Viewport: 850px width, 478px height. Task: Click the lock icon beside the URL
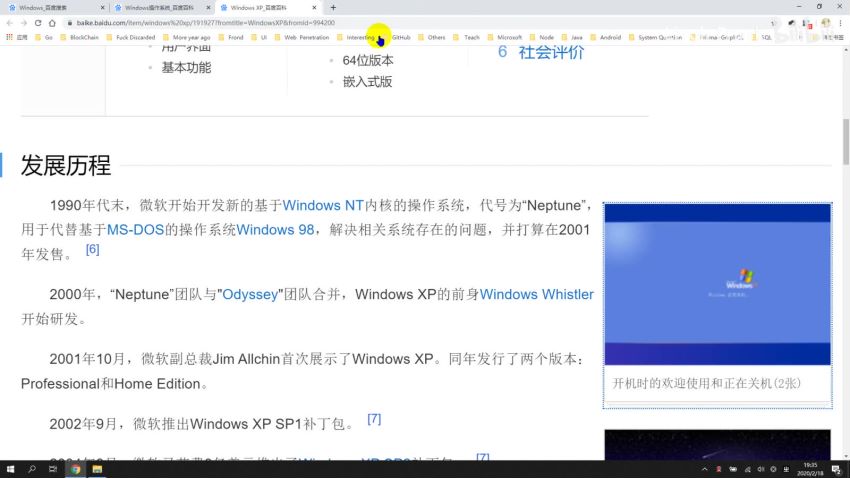(69, 23)
